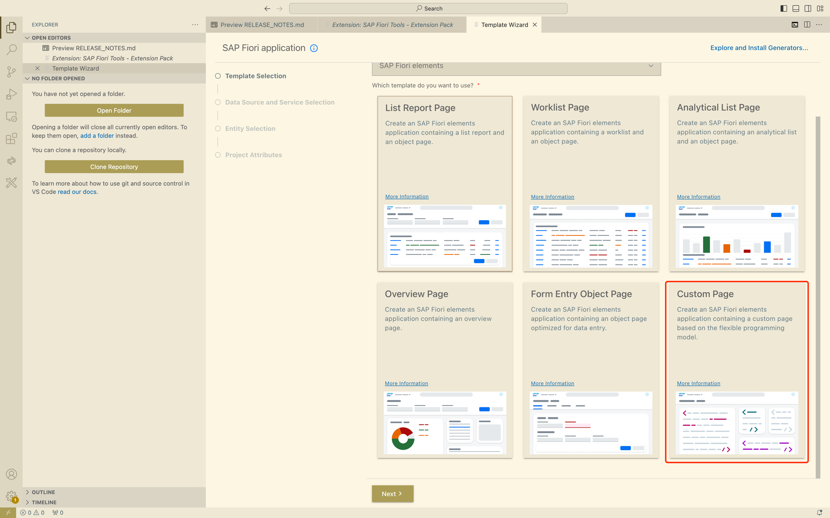Click the read our docs link
Viewport: 830px width, 518px height.
[77, 192]
